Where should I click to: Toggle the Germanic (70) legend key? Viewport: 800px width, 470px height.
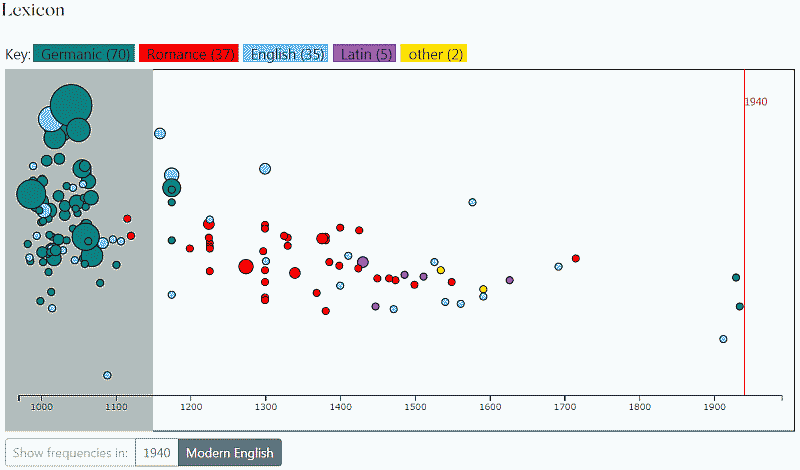(84, 54)
